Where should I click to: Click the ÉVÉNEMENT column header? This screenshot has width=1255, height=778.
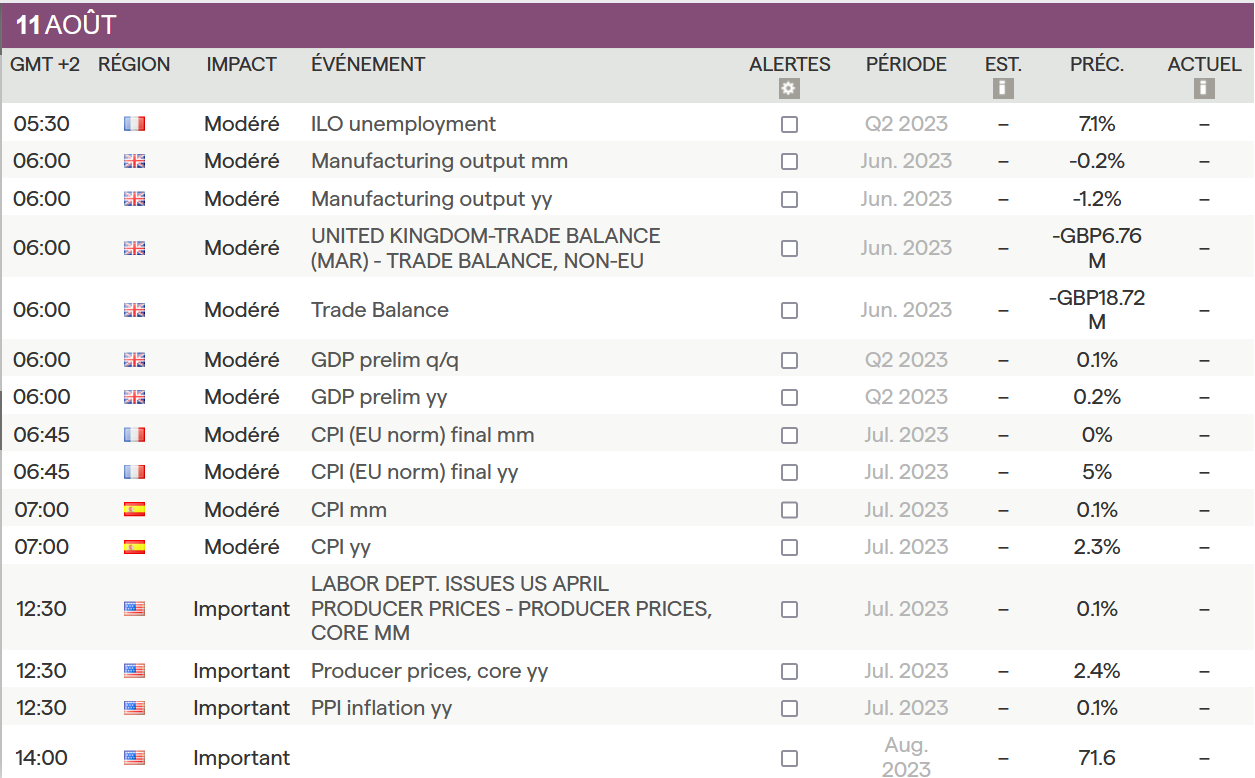pyautogui.click(x=368, y=64)
